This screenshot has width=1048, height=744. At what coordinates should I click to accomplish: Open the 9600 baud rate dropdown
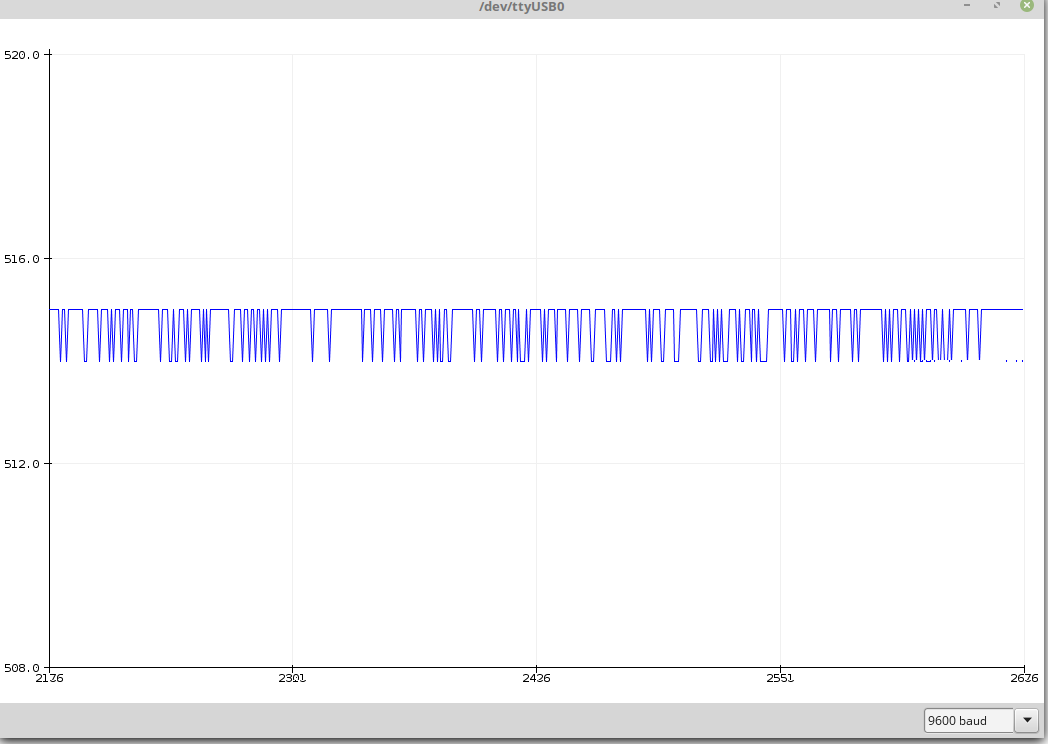tap(980, 721)
